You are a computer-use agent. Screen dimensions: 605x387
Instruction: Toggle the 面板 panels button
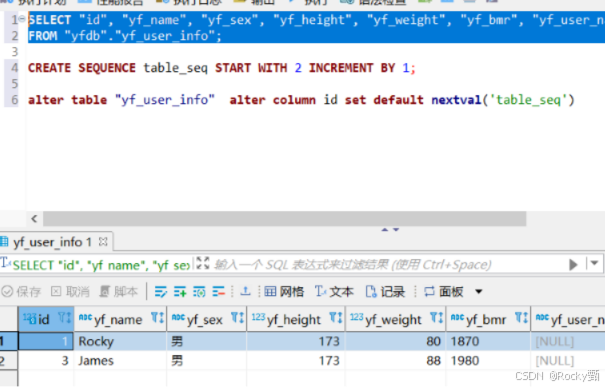click(444, 292)
